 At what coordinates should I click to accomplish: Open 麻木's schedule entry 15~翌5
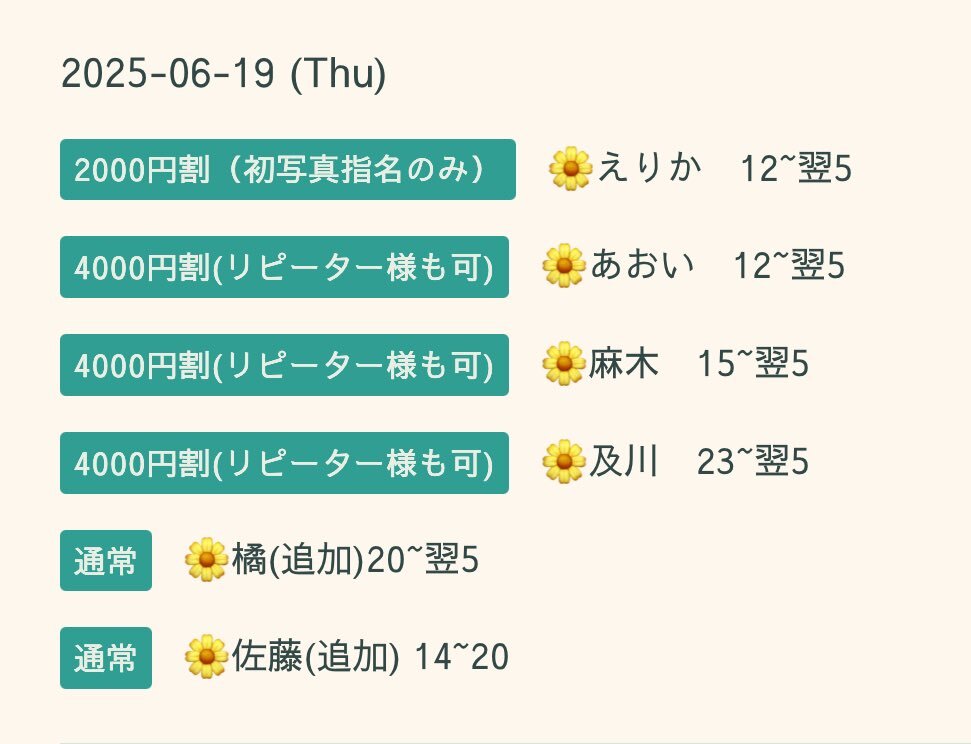699,363
